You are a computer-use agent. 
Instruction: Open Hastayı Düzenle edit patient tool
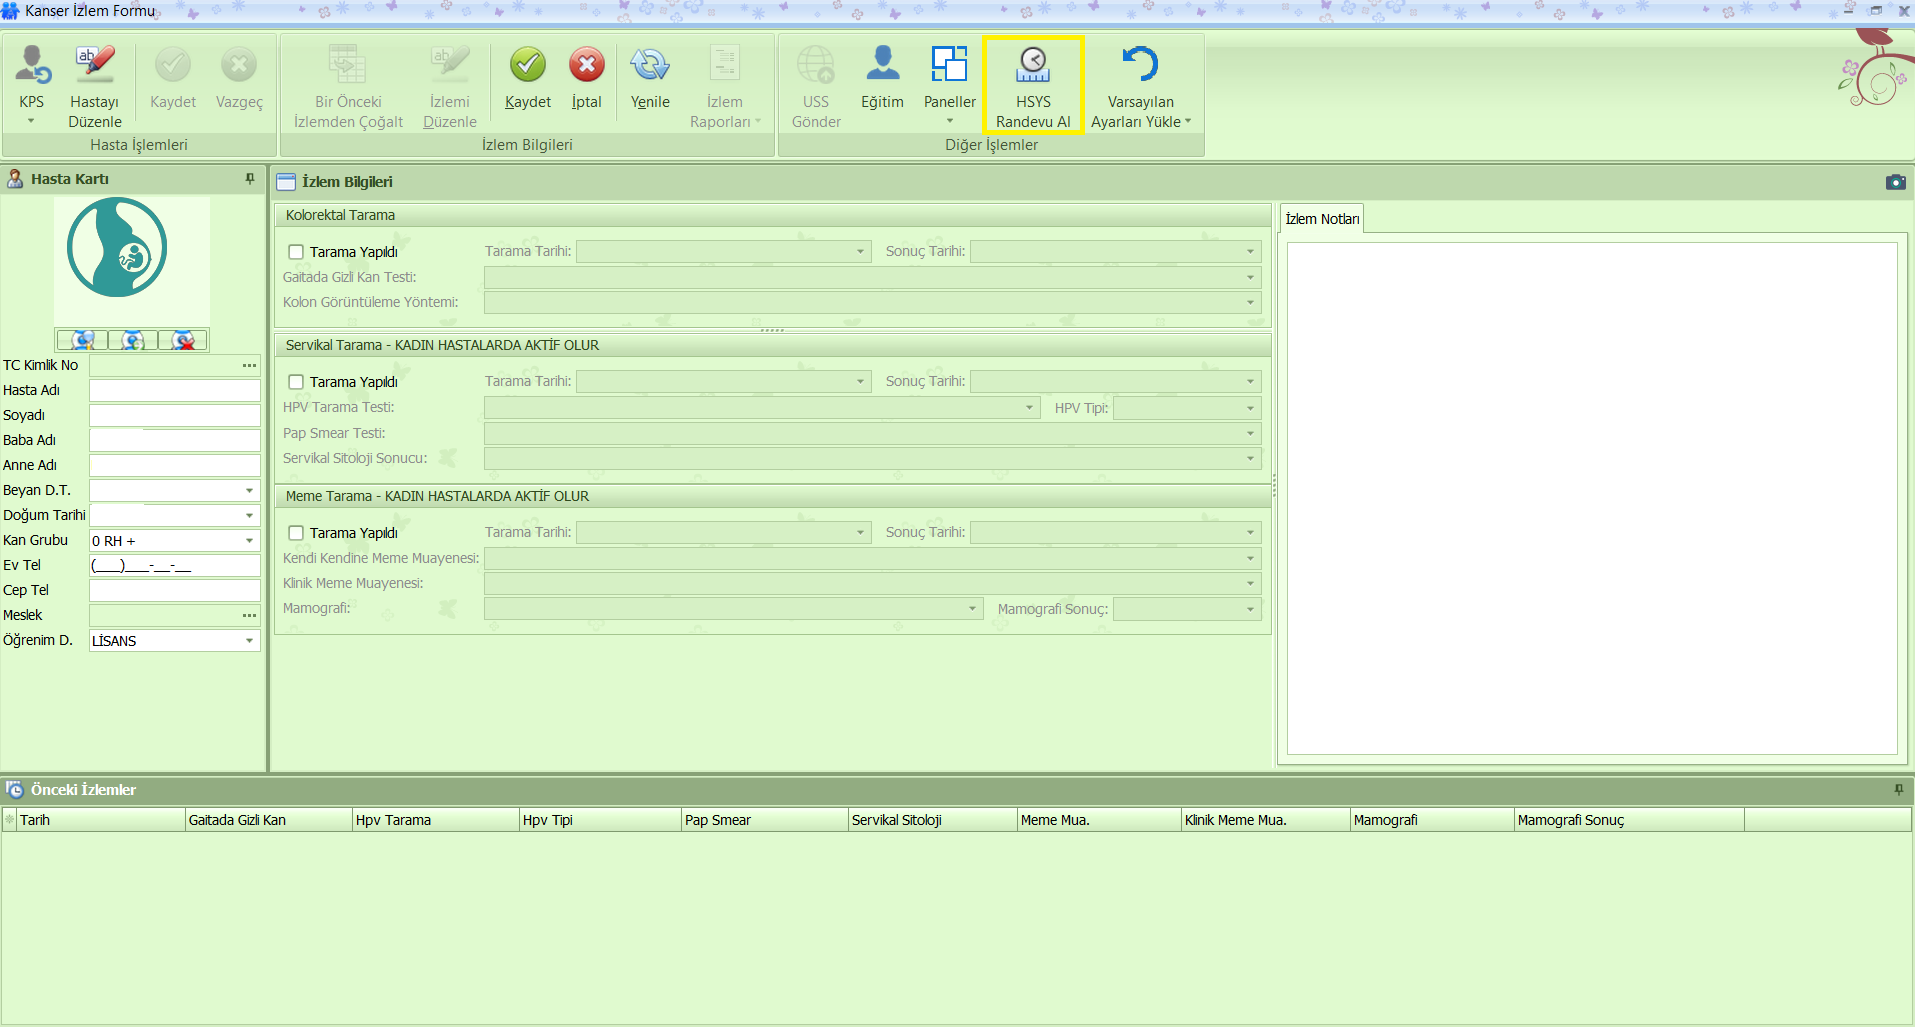[95, 66]
